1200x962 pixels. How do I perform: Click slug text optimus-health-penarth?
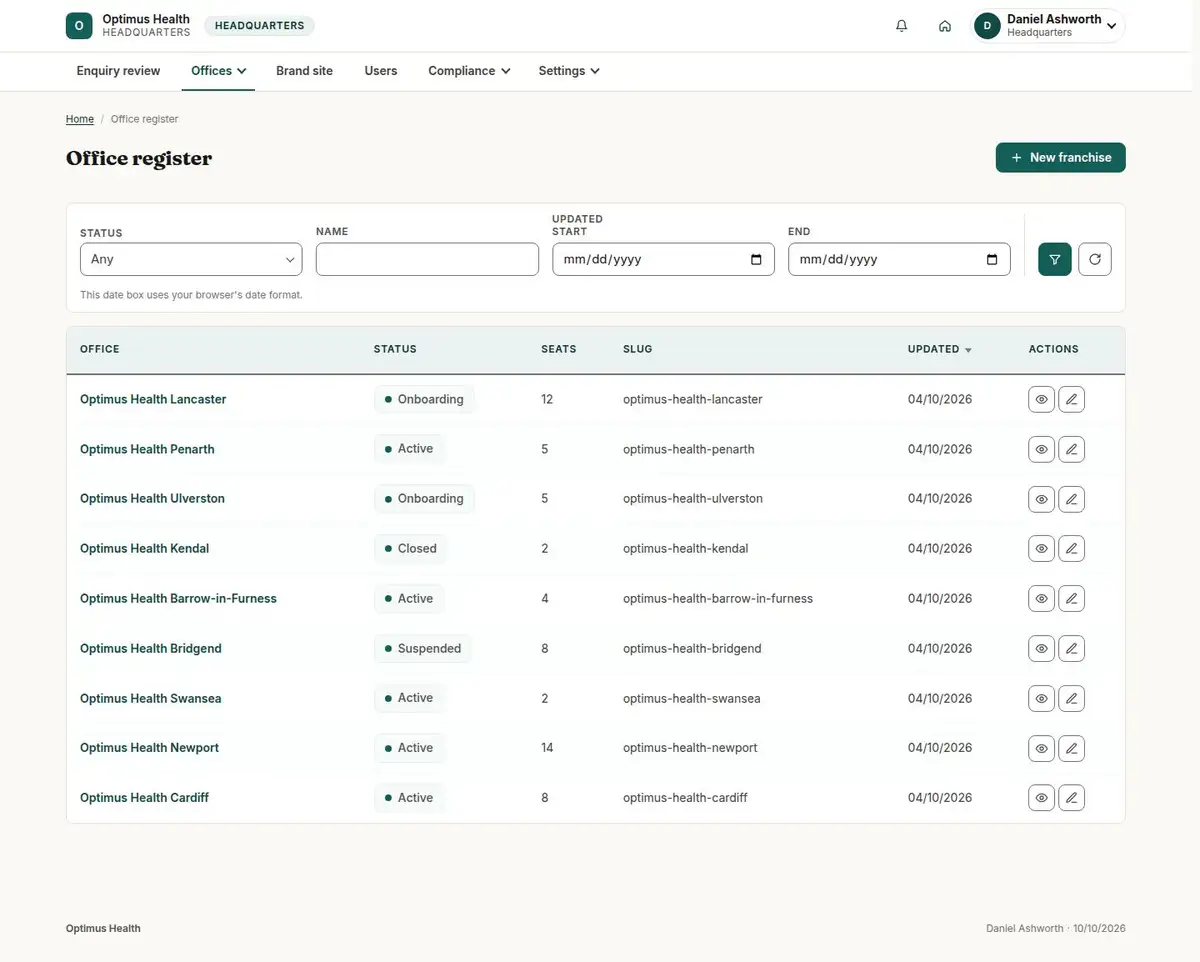click(689, 449)
